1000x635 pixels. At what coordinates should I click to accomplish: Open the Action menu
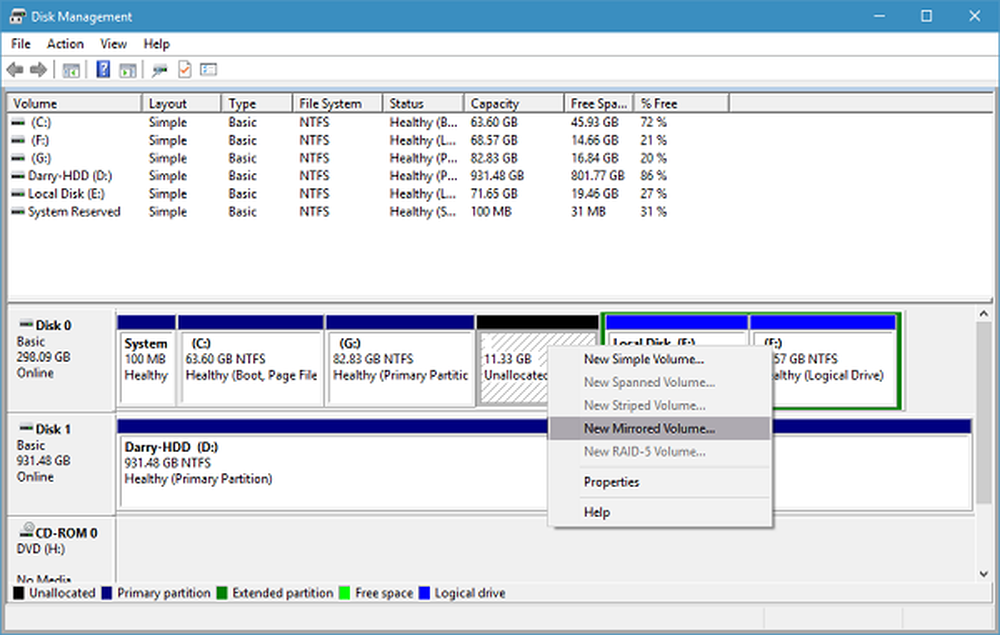[x=64, y=43]
